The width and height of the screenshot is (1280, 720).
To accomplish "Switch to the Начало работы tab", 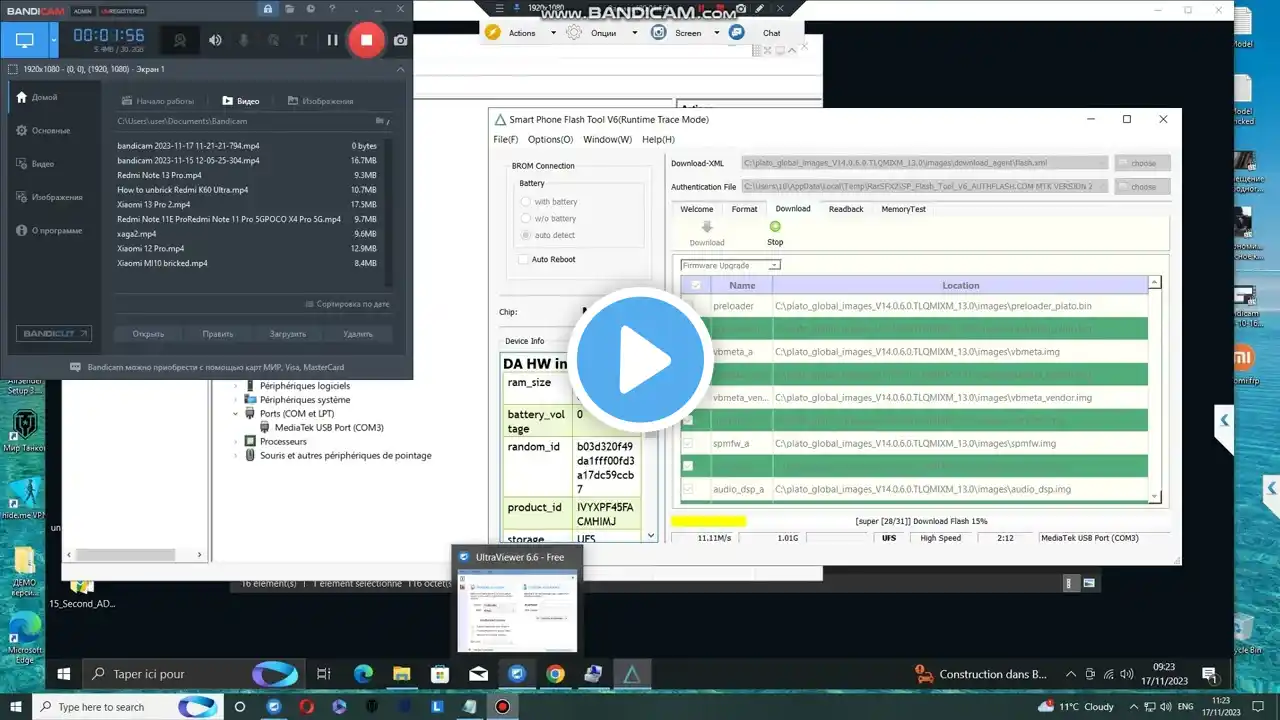I will click(157, 101).
